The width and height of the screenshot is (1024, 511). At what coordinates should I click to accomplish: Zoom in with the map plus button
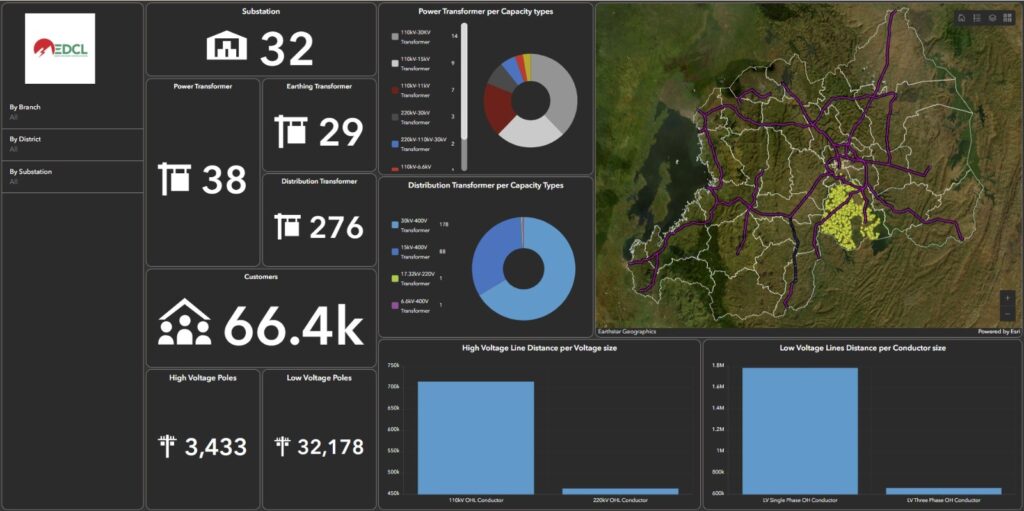(1008, 297)
